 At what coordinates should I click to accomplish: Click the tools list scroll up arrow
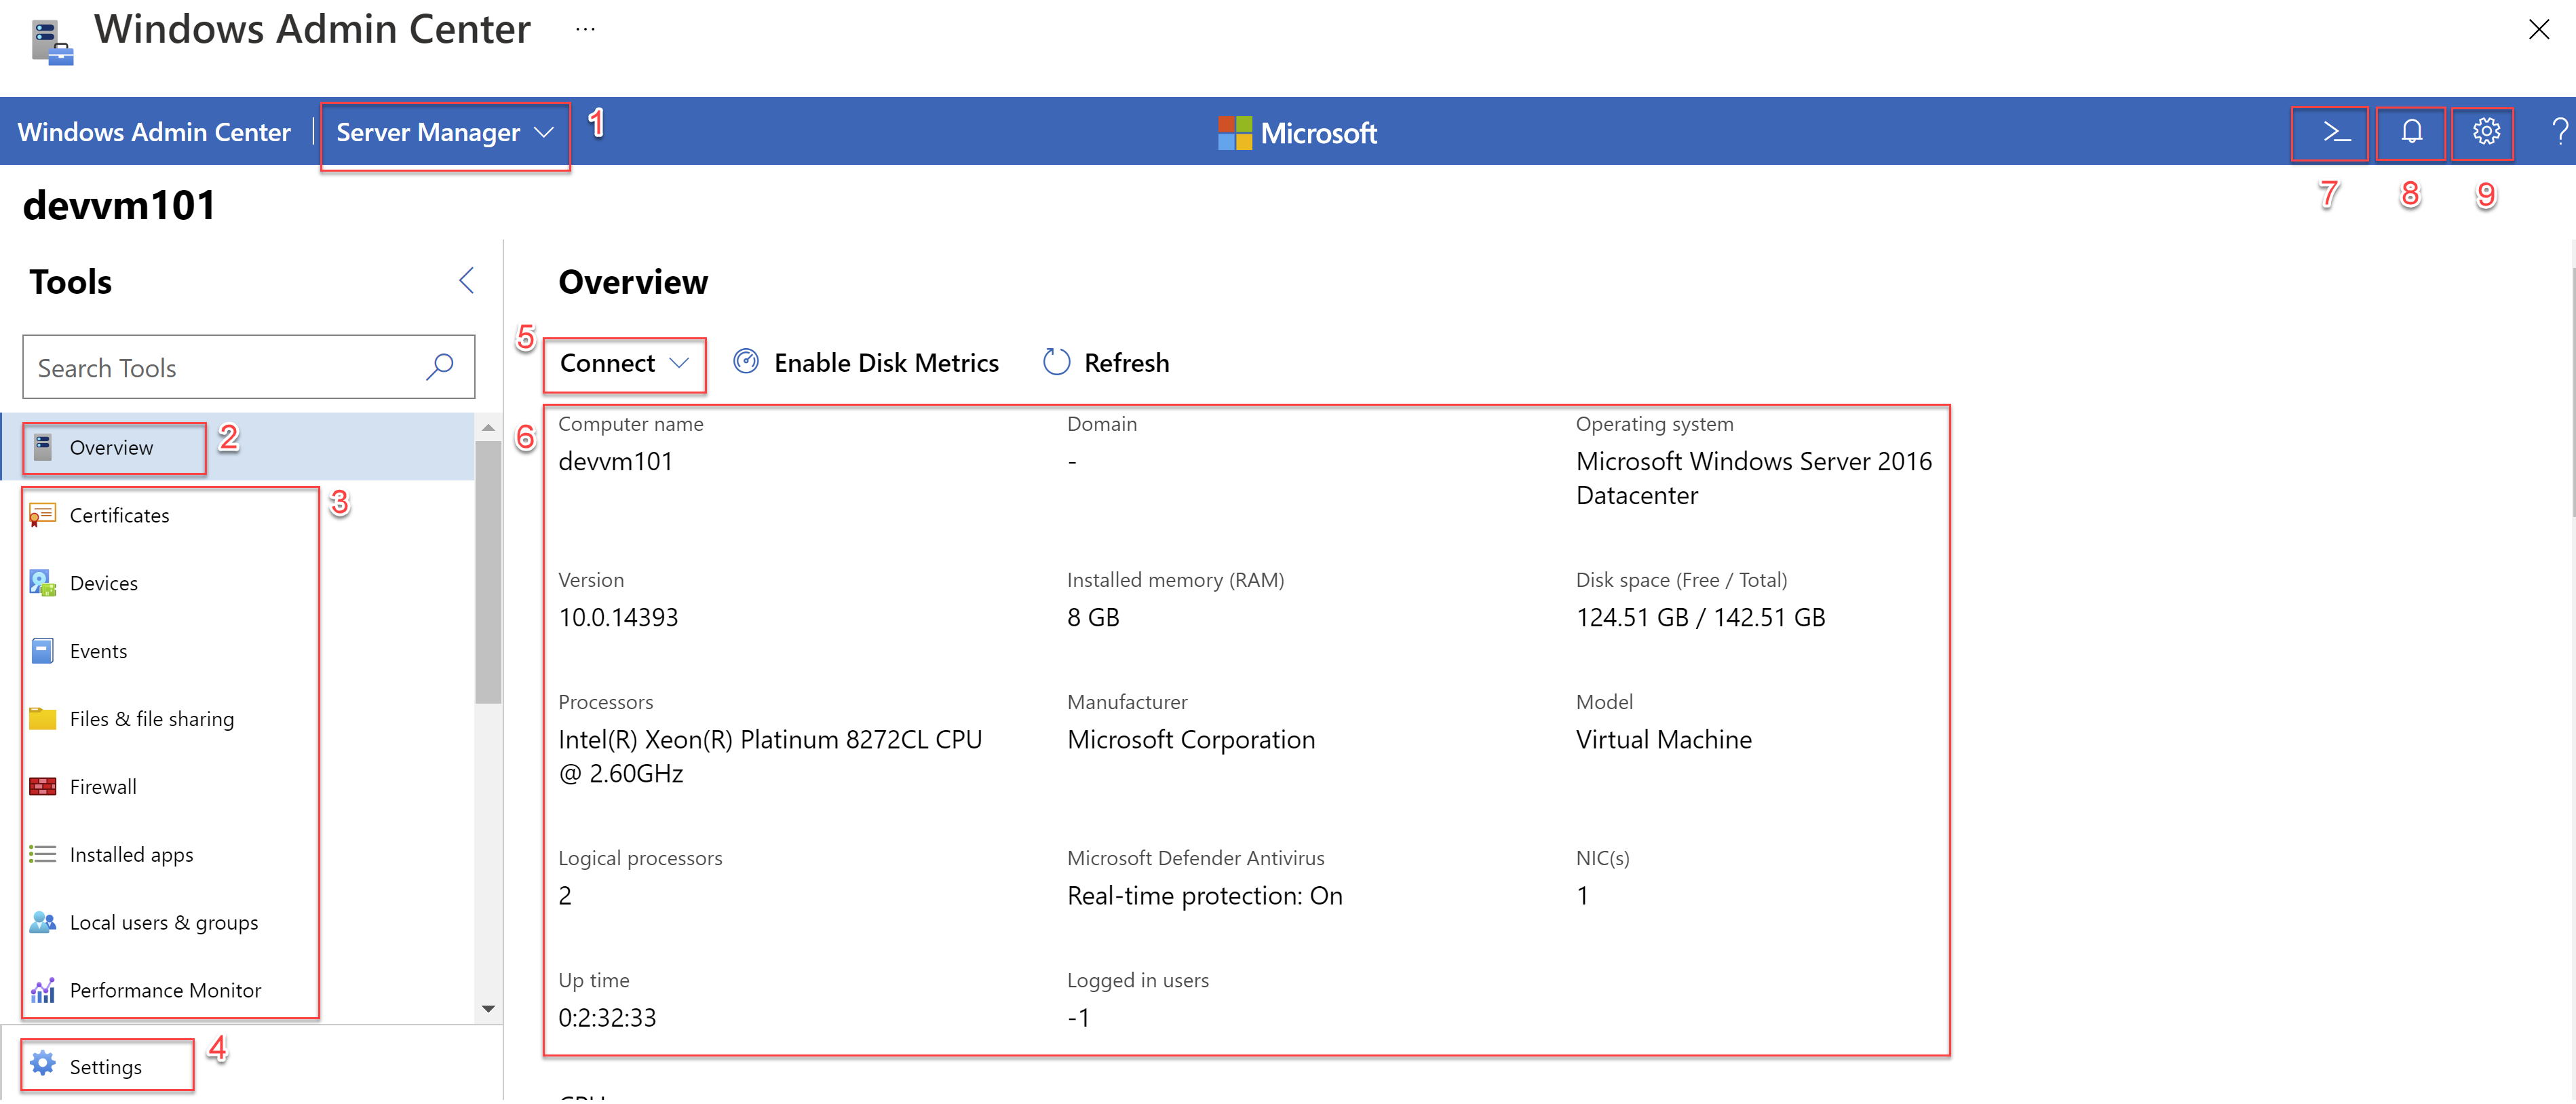488,428
